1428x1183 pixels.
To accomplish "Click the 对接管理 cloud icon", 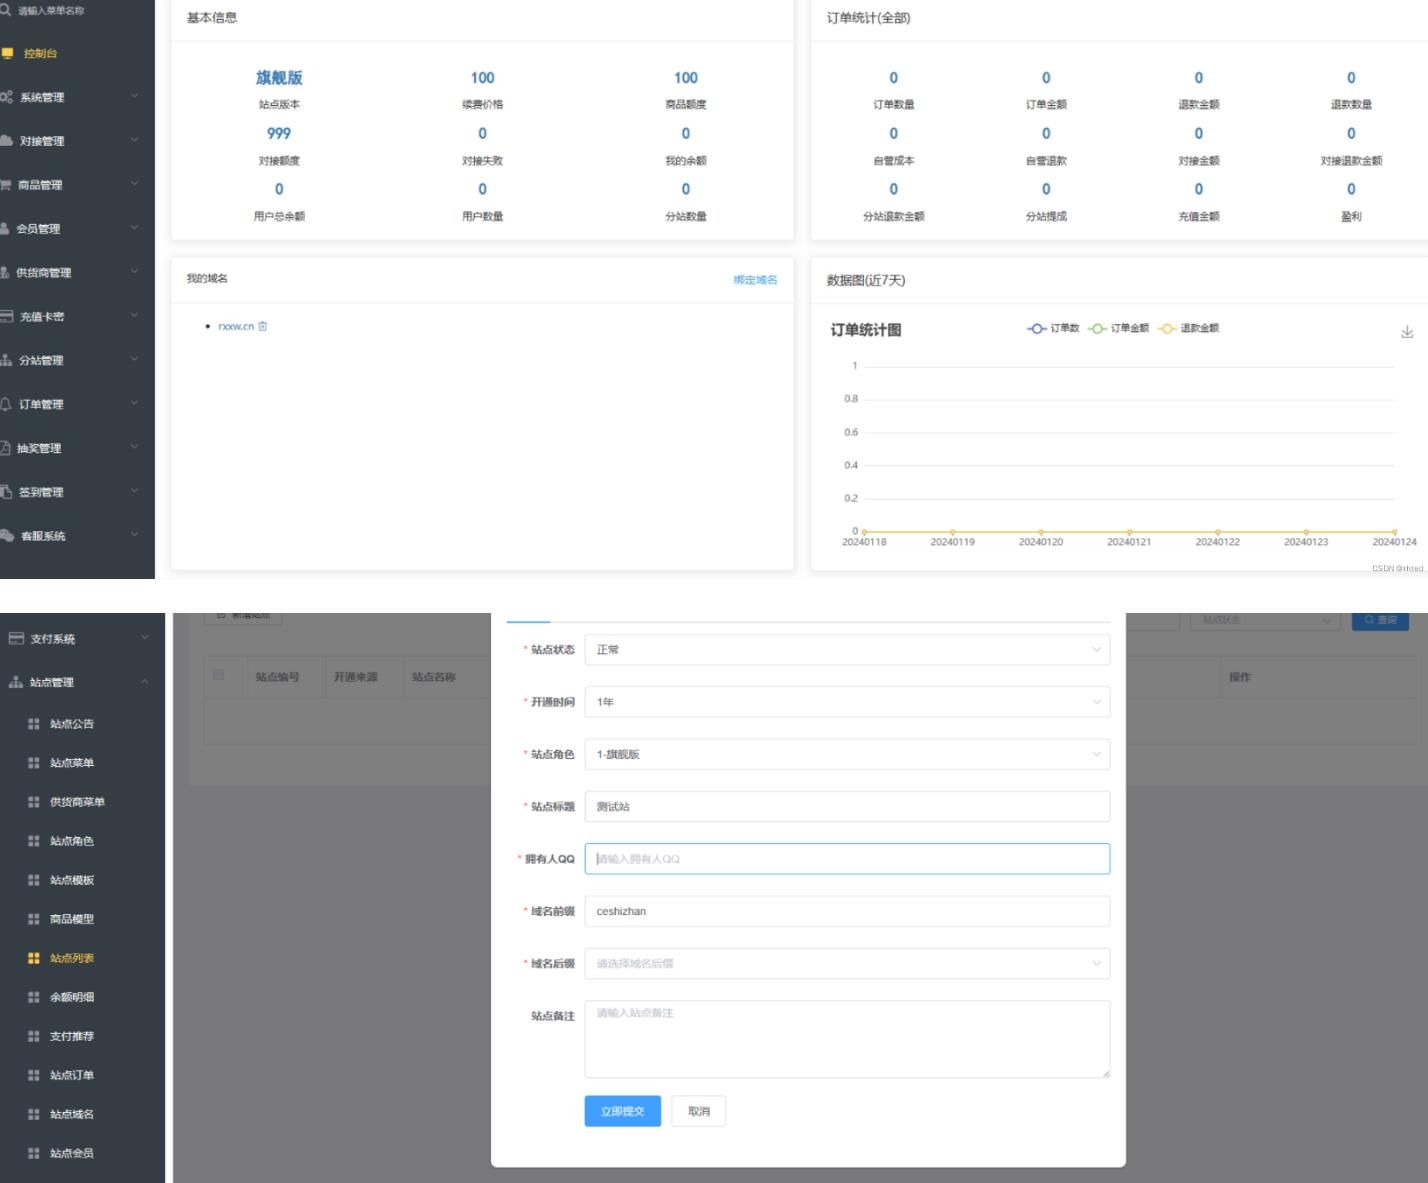I will [7, 141].
